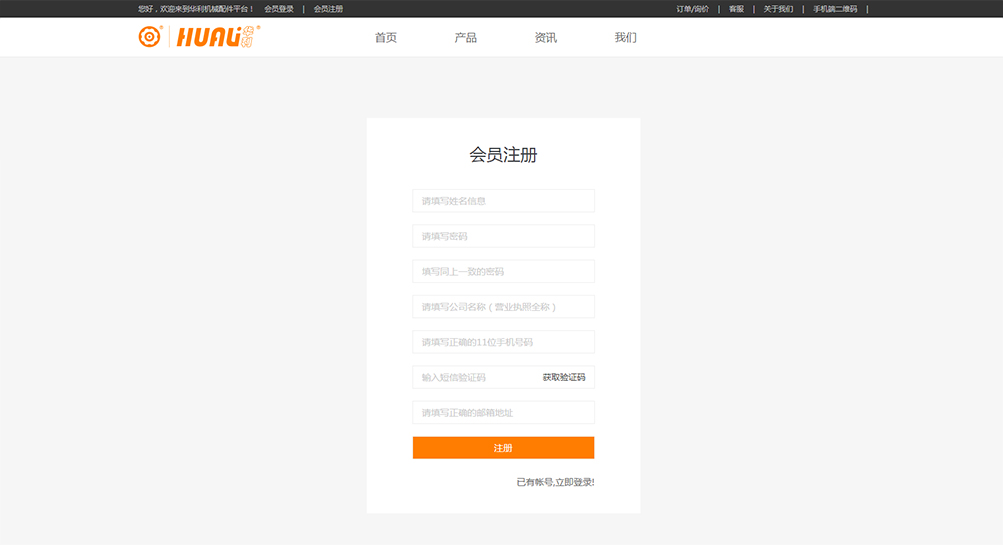Click the 关于我们 top bar link
This screenshot has height=545, width=1003.
(778, 9)
